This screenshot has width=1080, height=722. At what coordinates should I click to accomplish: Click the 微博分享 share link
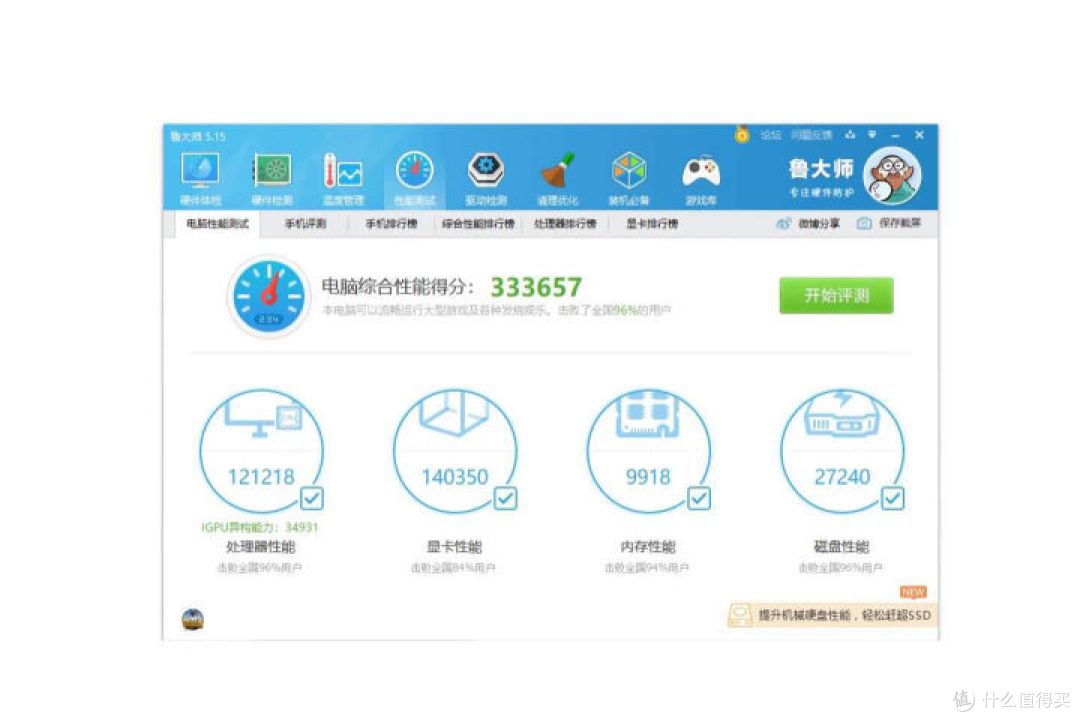(x=819, y=223)
